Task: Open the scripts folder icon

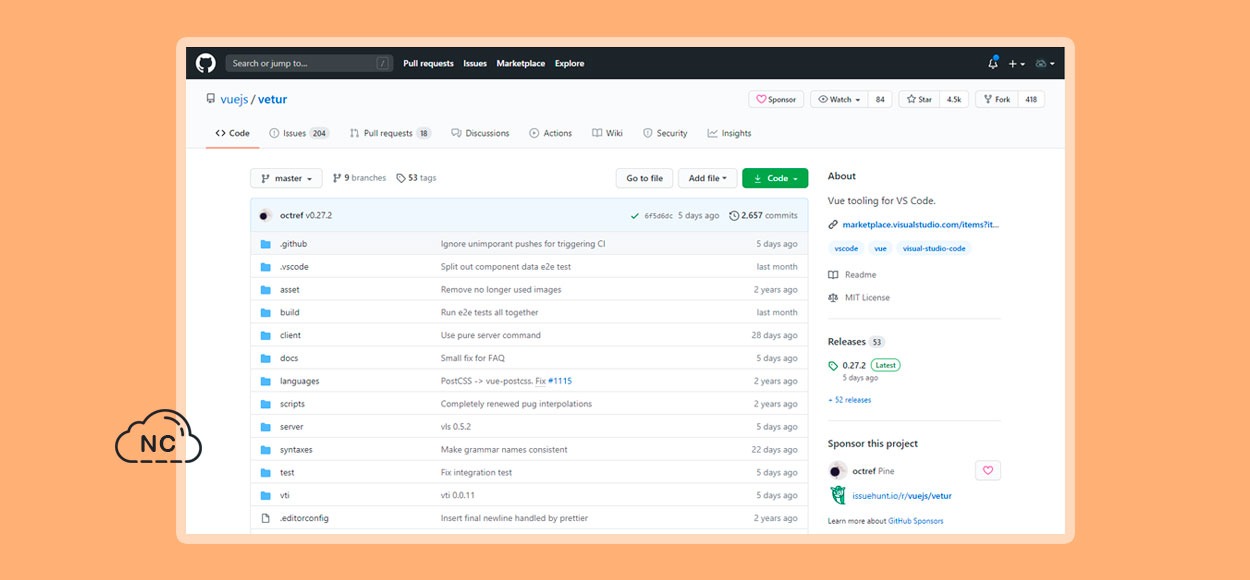Action: (266, 404)
